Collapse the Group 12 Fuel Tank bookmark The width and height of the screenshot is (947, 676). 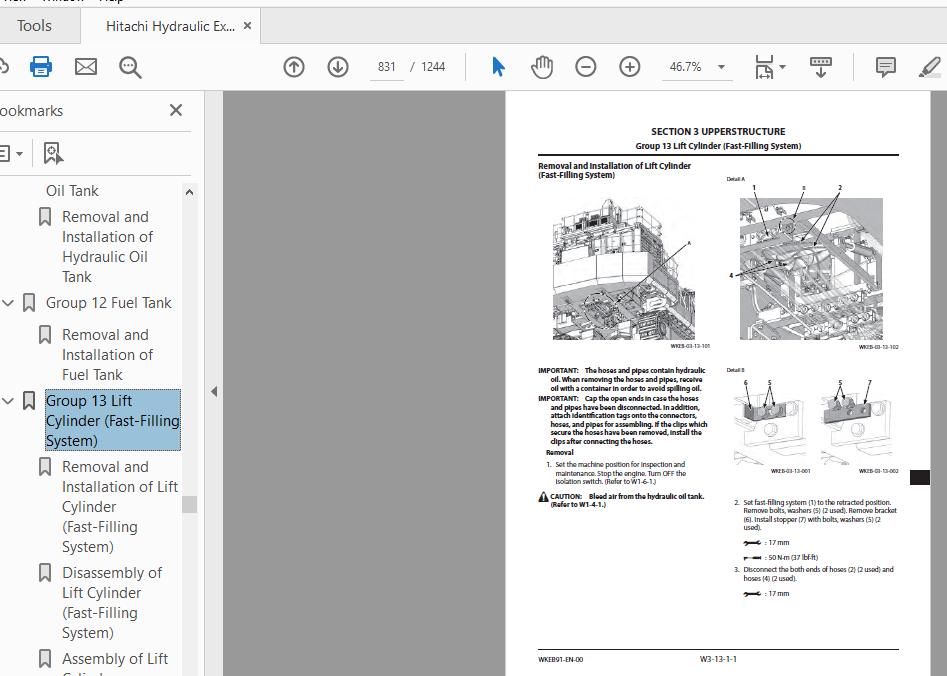[9, 303]
